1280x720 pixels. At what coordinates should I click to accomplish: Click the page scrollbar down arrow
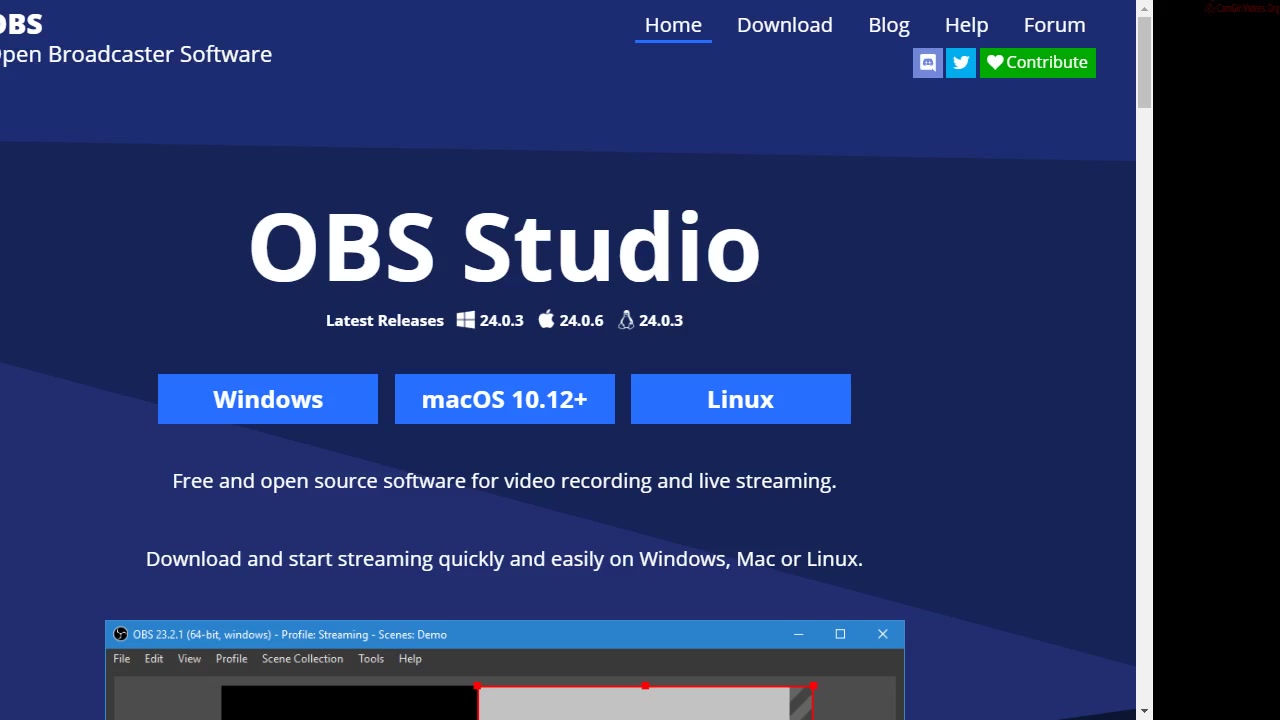tap(1144, 711)
